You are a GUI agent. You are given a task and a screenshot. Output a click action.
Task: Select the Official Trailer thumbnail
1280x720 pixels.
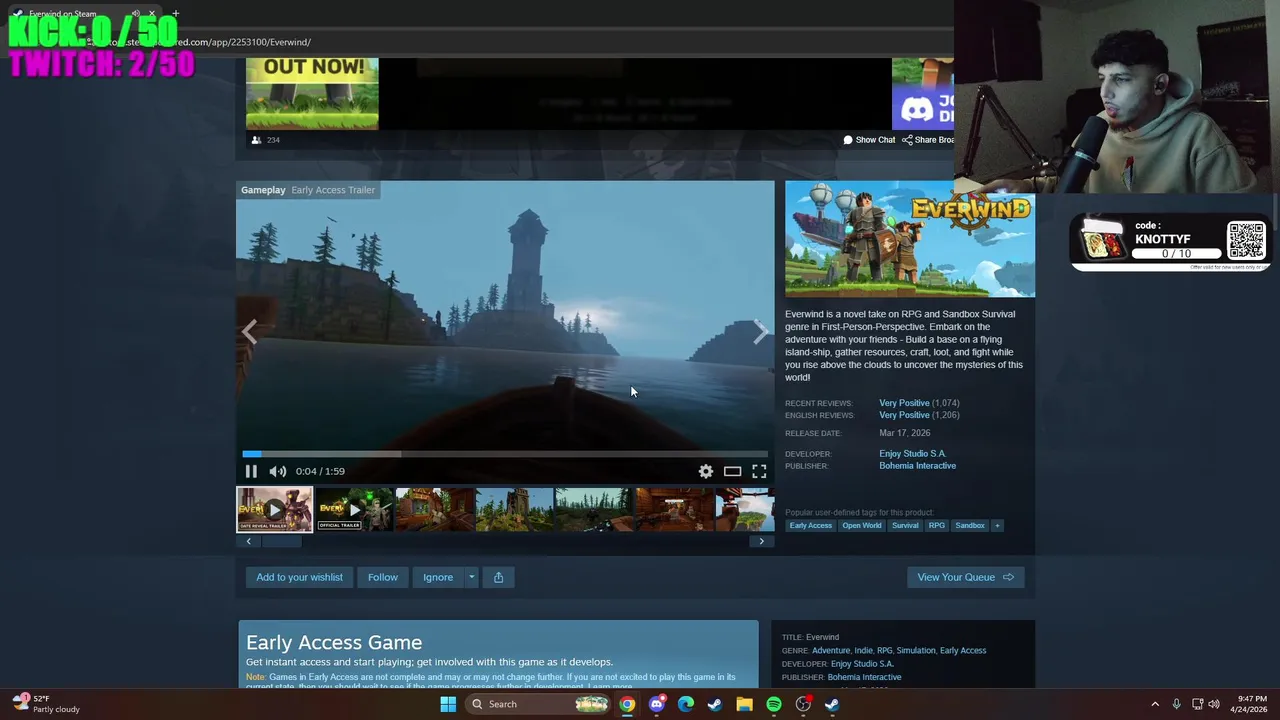354,509
